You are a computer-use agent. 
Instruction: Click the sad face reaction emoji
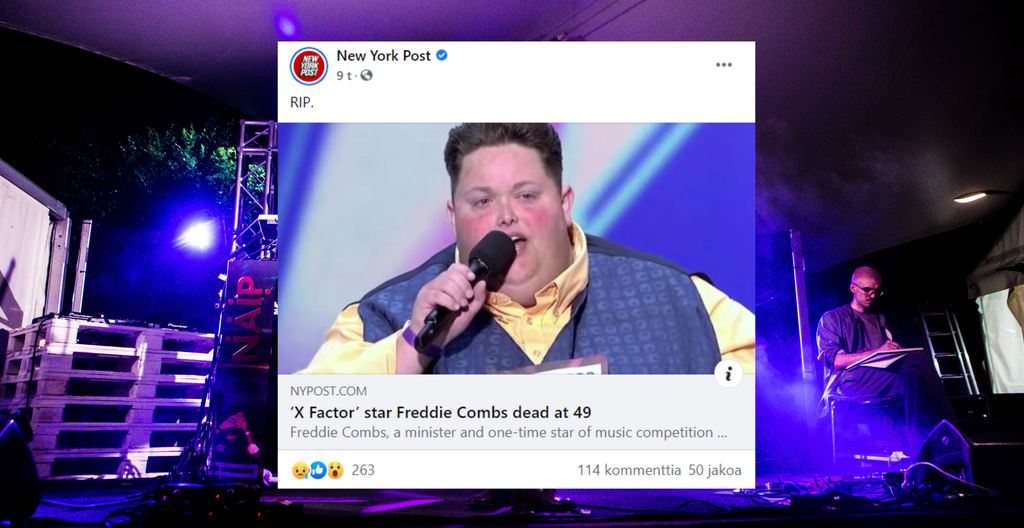[300, 470]
